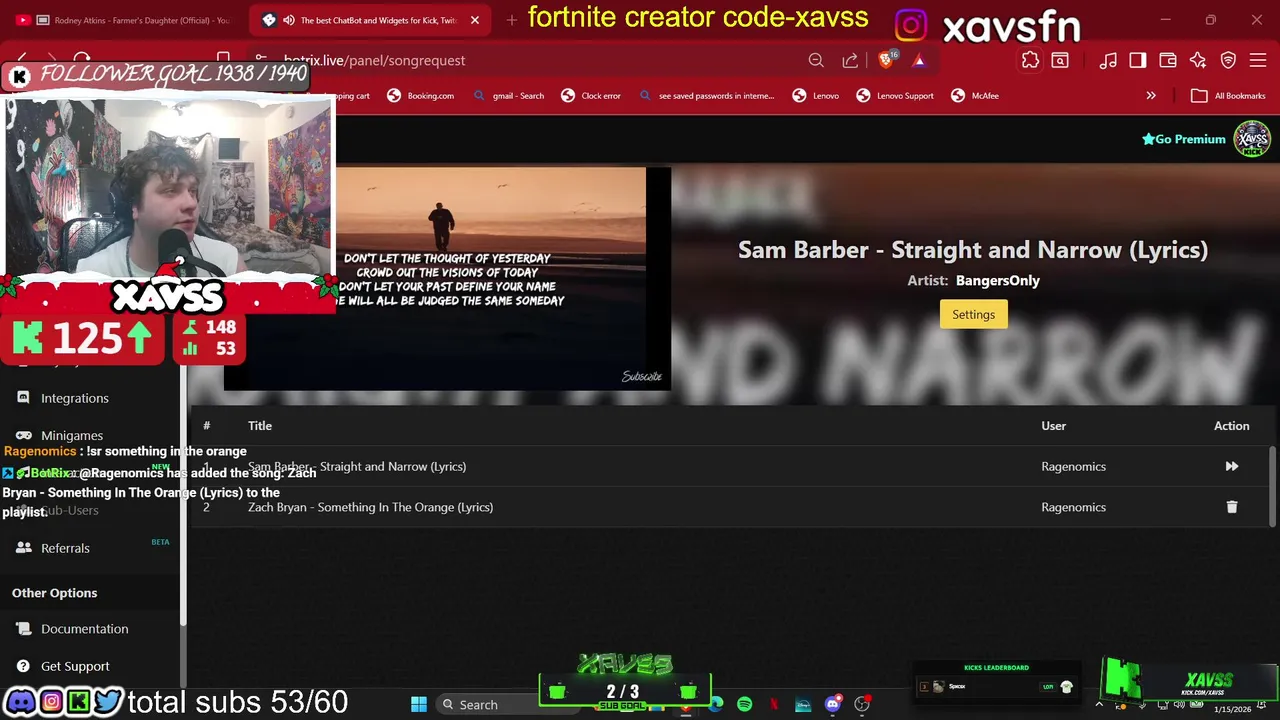Expand hidden bookmarks overflow chevron
This screenshot has height=720, width=1280.
[x=1151, y=96]
